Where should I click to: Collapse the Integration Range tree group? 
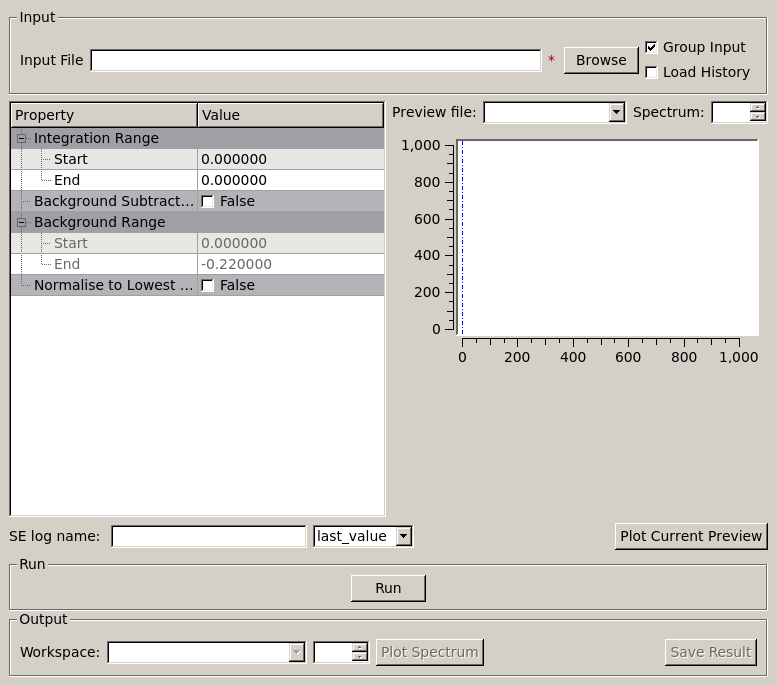click(x=22, y=138)
